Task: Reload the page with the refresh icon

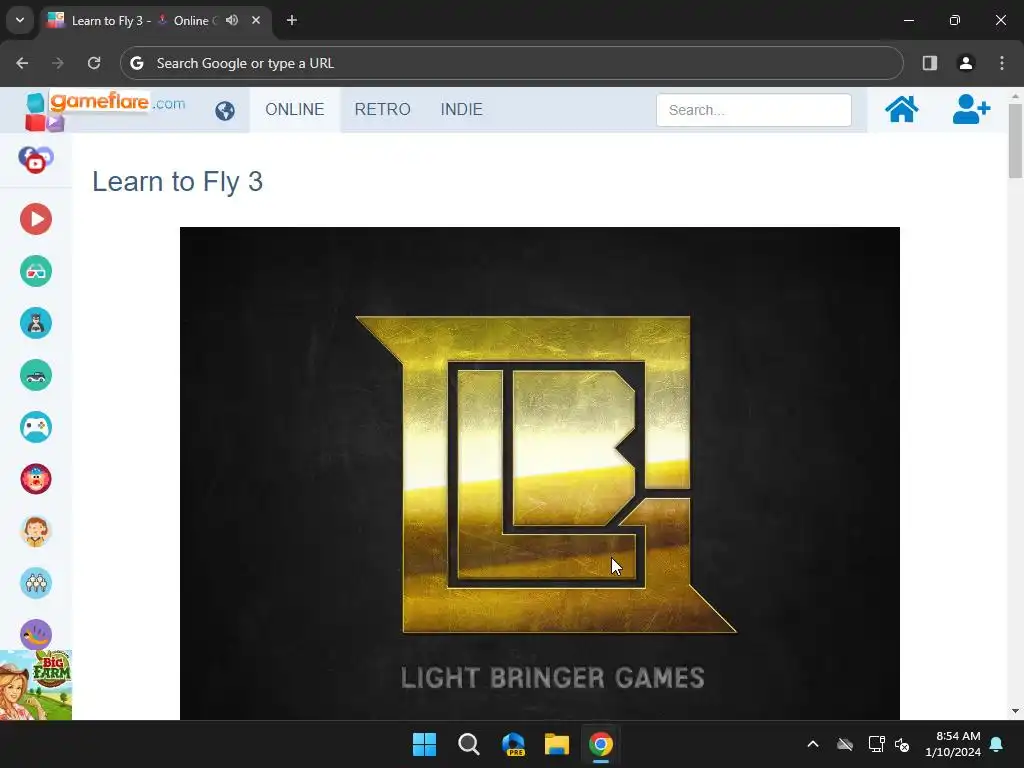Action: 94,63
